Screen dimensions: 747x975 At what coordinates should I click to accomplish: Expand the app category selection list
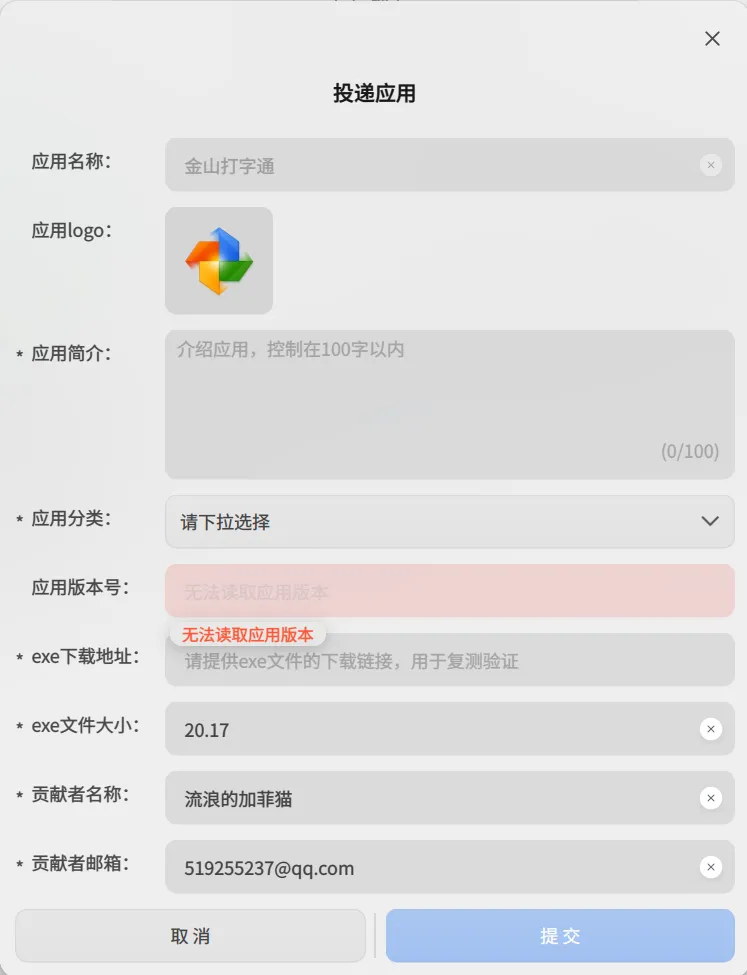click(x=449, y=521)
